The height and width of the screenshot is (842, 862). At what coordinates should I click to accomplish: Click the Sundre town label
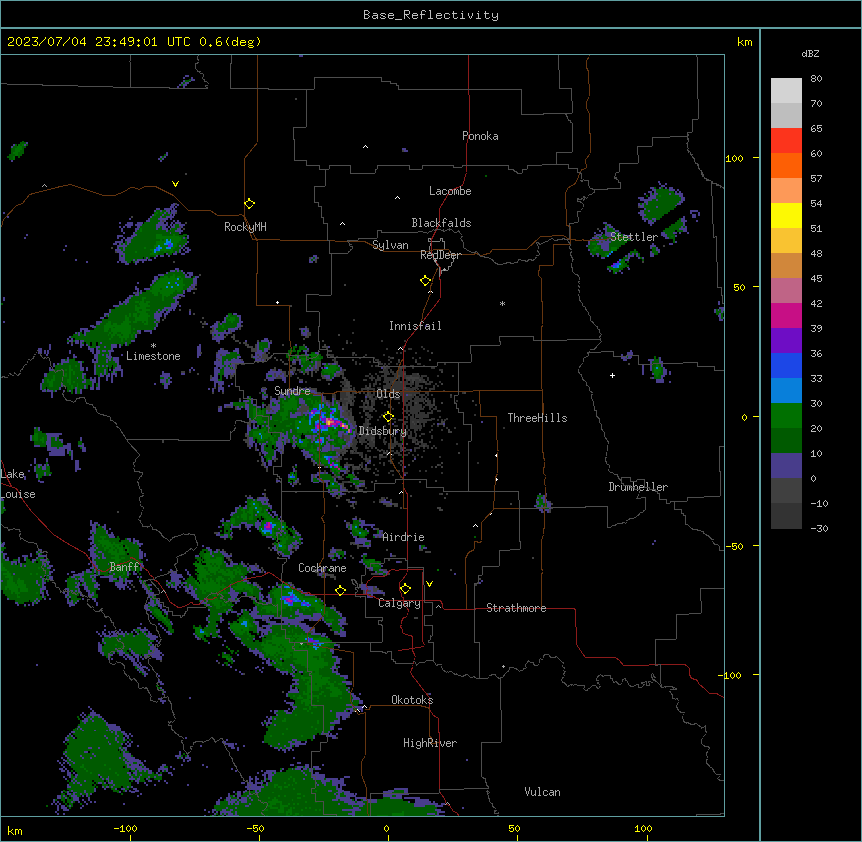click(x=292, y=391)
